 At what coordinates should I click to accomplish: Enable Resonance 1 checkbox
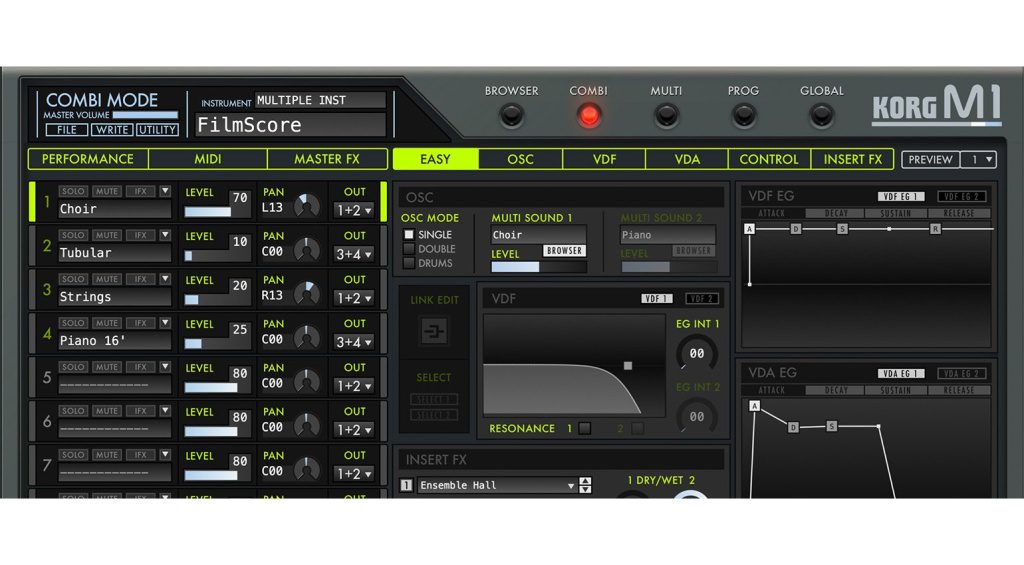[584, 428]
